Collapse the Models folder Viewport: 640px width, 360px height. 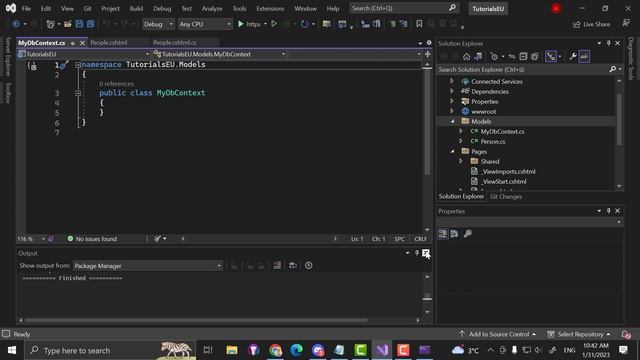pyautogui.click(x=452, y=121)
